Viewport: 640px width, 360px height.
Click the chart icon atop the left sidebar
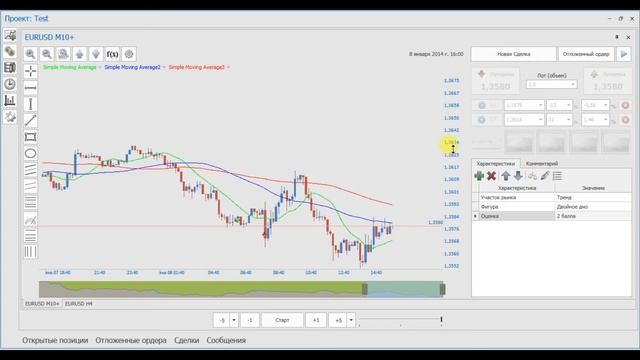coord(10,36)
